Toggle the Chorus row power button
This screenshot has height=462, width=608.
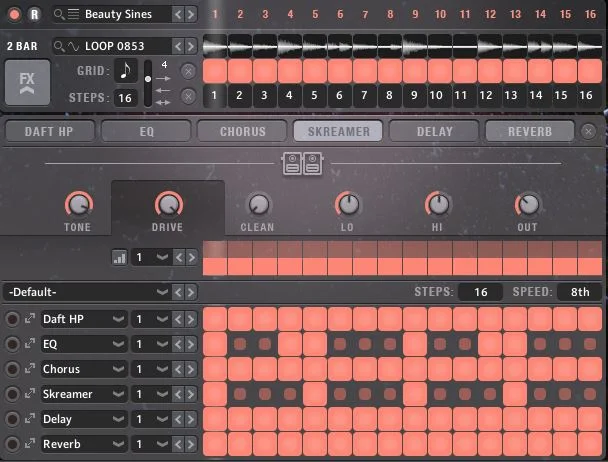[12, 369]
